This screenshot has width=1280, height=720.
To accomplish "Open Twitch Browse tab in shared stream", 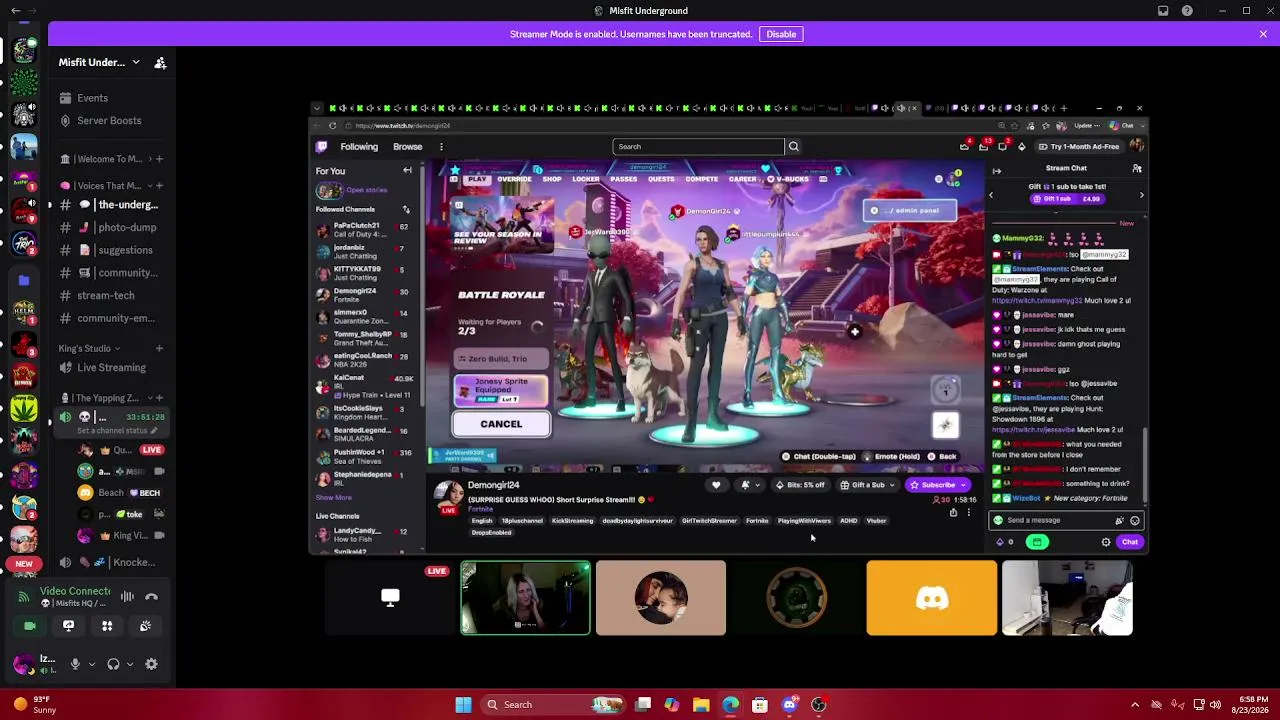I will (x=407, y=147).
